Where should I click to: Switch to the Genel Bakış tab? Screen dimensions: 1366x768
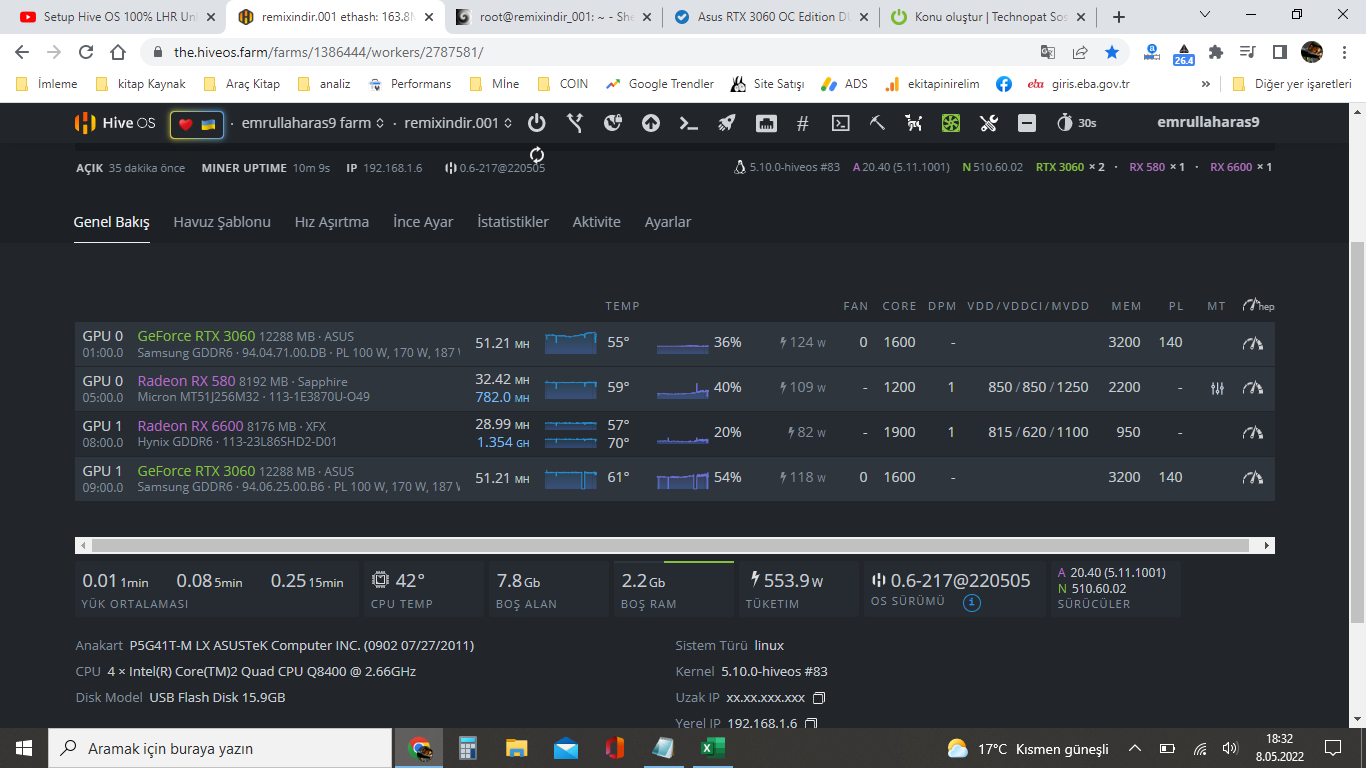pos(112,222)
